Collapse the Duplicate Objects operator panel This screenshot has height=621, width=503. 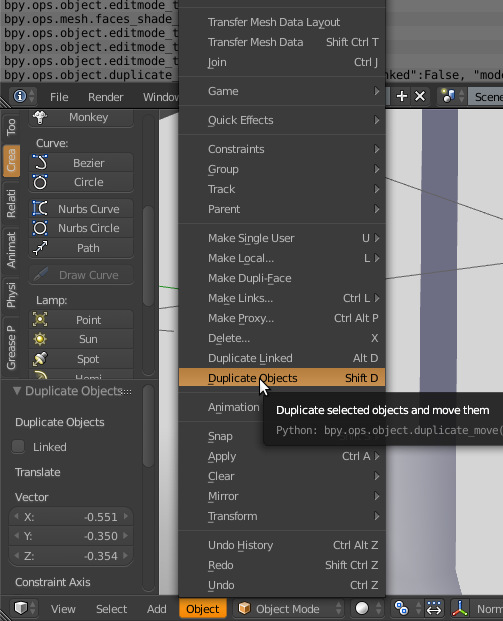point(17,391)
